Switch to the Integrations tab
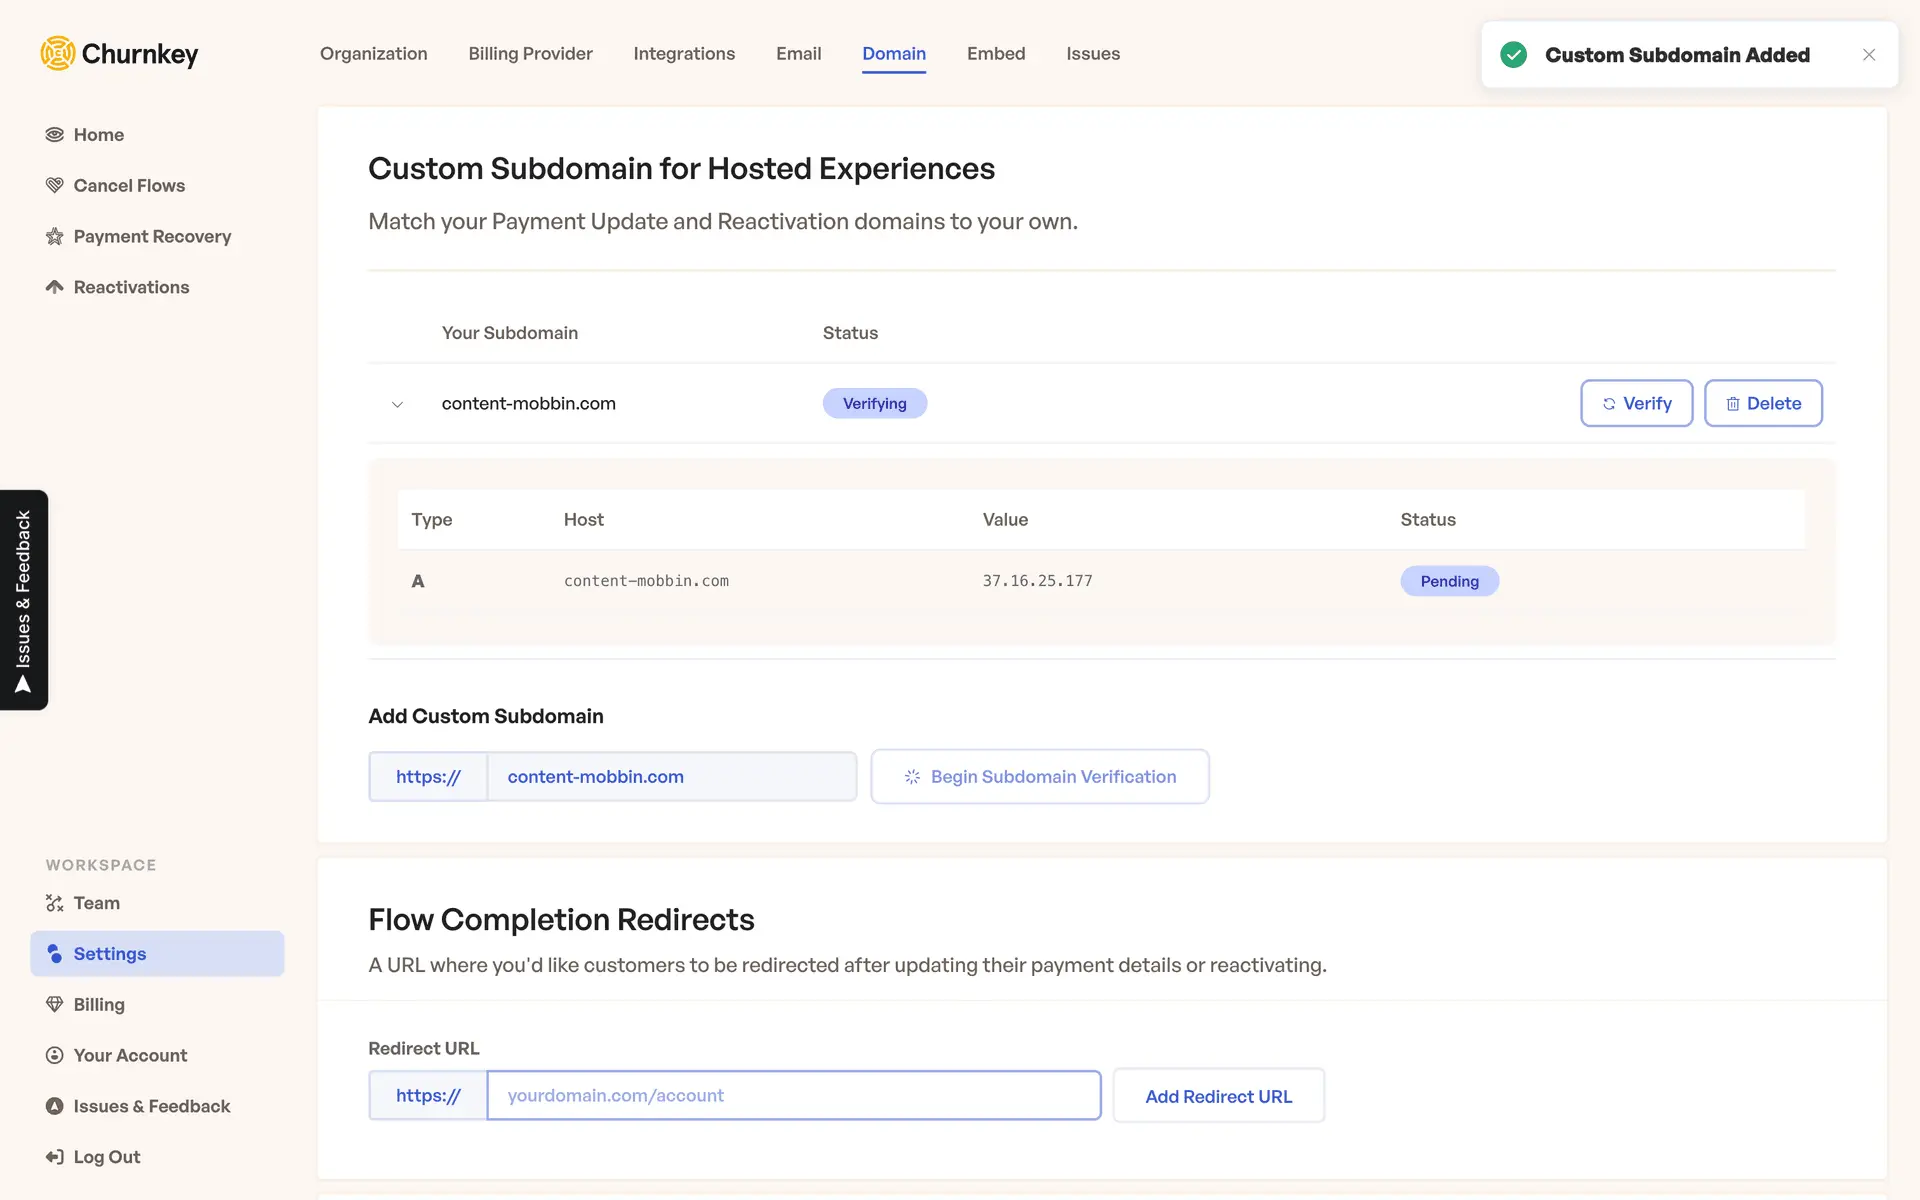Viewport: 1920px width, 1200px height. [x=684, y=54]
